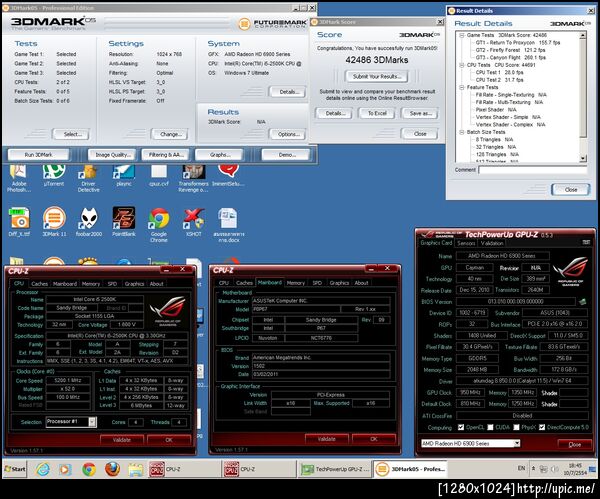Open the Diff_x.rtf file icon
This screenshot has width=600, height=499.
tap(19, 222)
